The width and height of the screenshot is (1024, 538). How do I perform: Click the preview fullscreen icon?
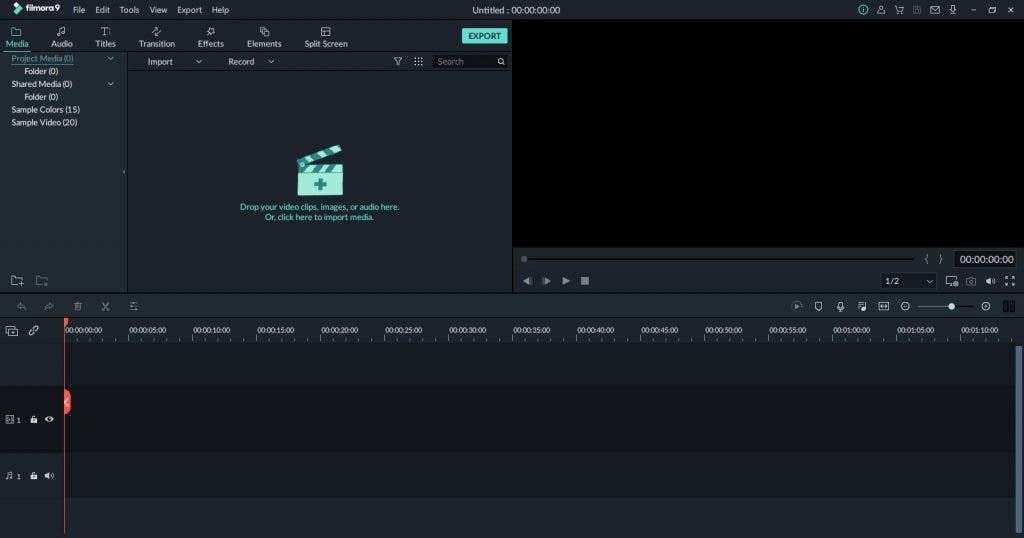click(1010, 281)
